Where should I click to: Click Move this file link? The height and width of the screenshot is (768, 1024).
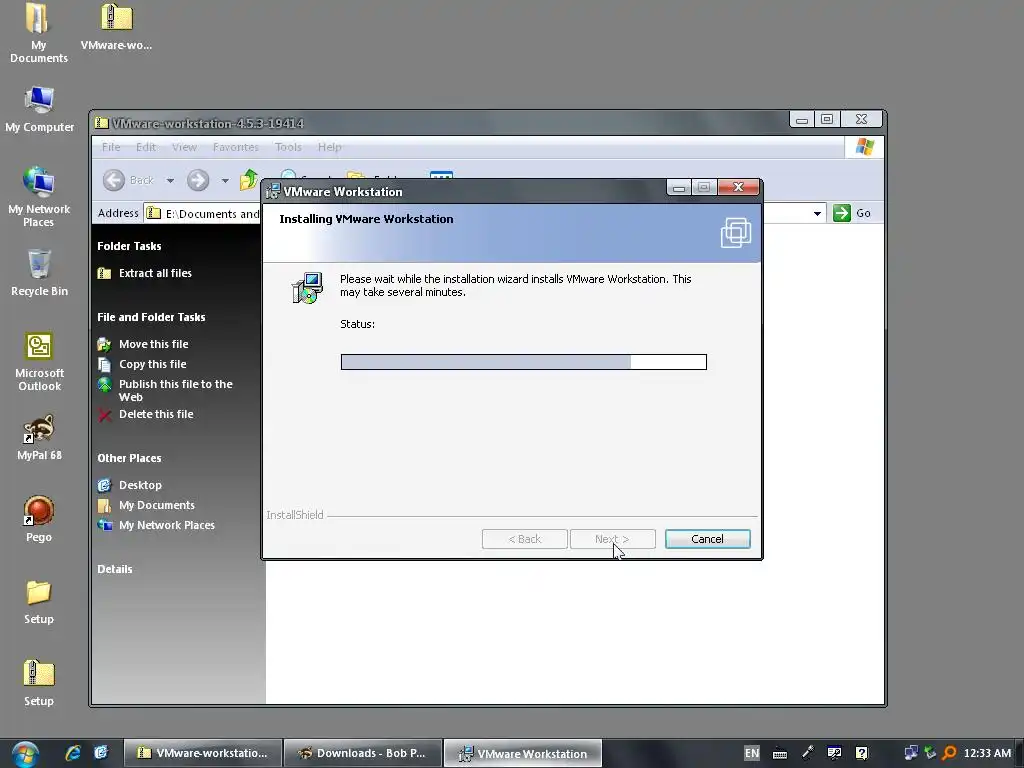153,344
